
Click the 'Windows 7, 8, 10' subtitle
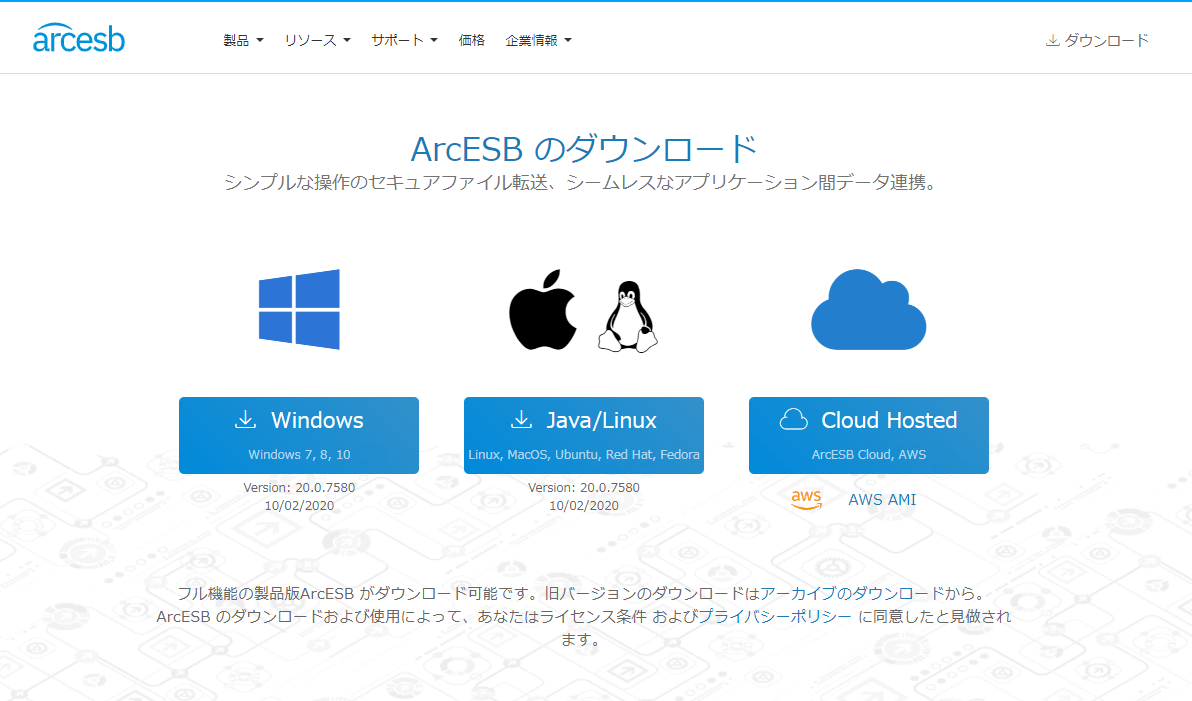[x=299, y=455]
